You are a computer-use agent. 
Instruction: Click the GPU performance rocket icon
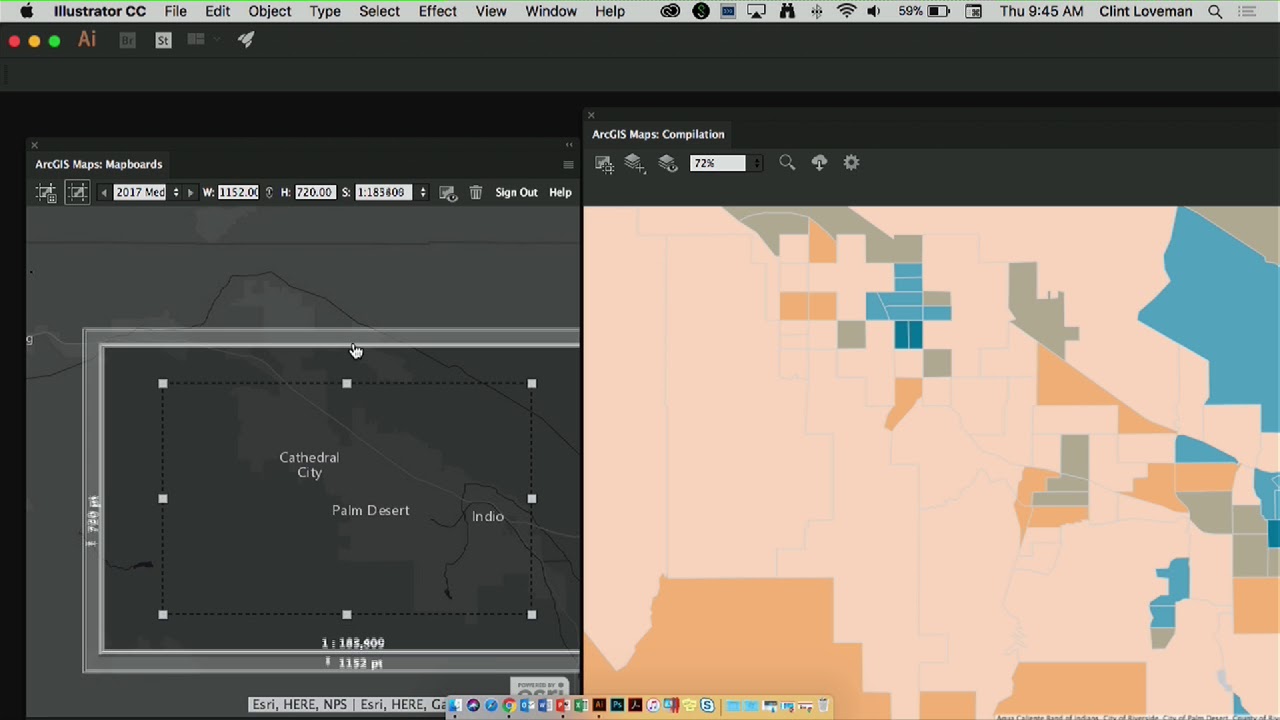246,40
